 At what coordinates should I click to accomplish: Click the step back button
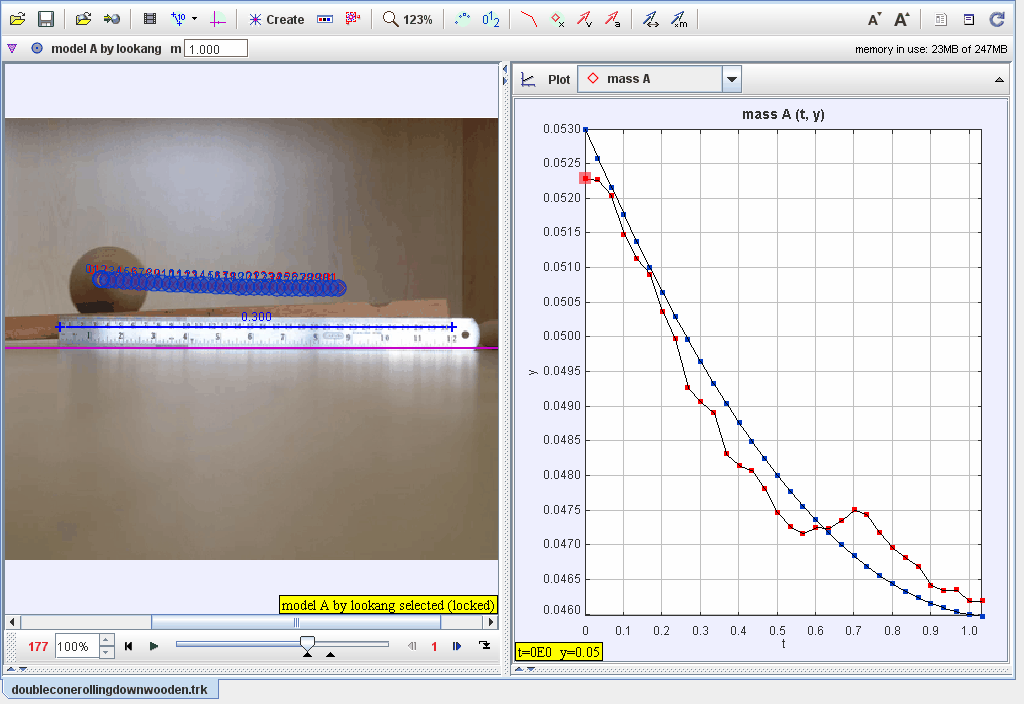(412, 646)
